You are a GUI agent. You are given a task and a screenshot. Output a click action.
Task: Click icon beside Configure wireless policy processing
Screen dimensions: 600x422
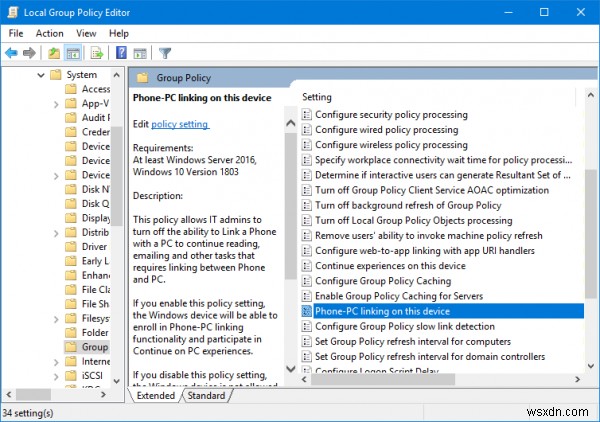pyautogui.click(x=307, y=145)
